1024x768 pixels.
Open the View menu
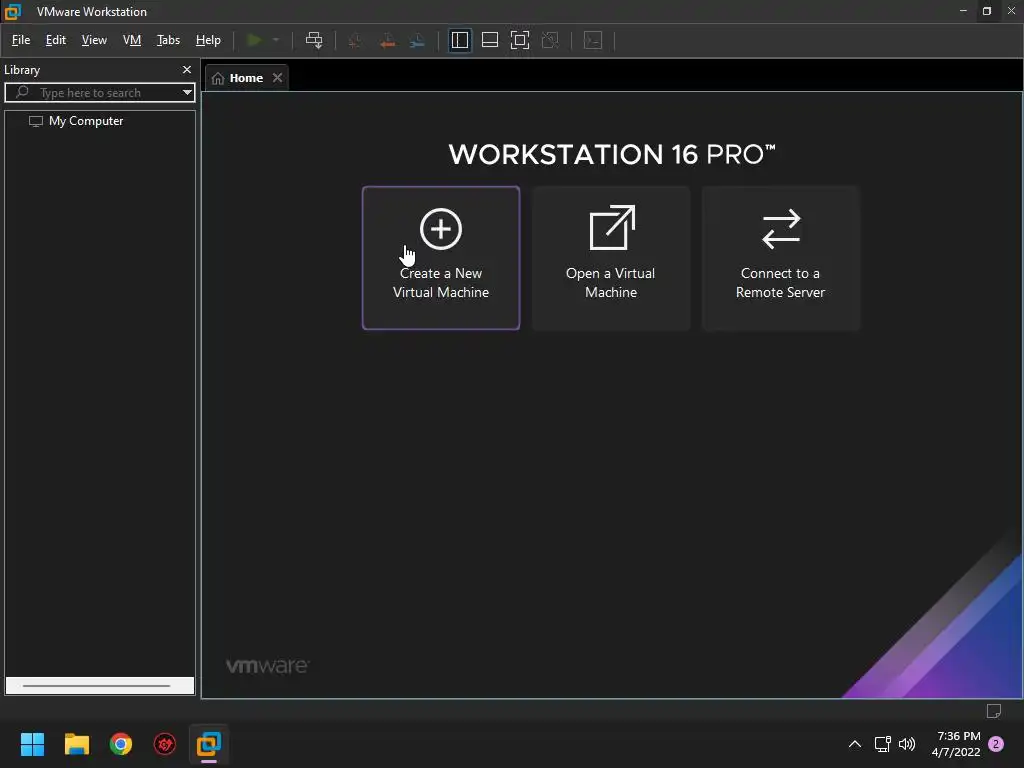tap(94, 40)
